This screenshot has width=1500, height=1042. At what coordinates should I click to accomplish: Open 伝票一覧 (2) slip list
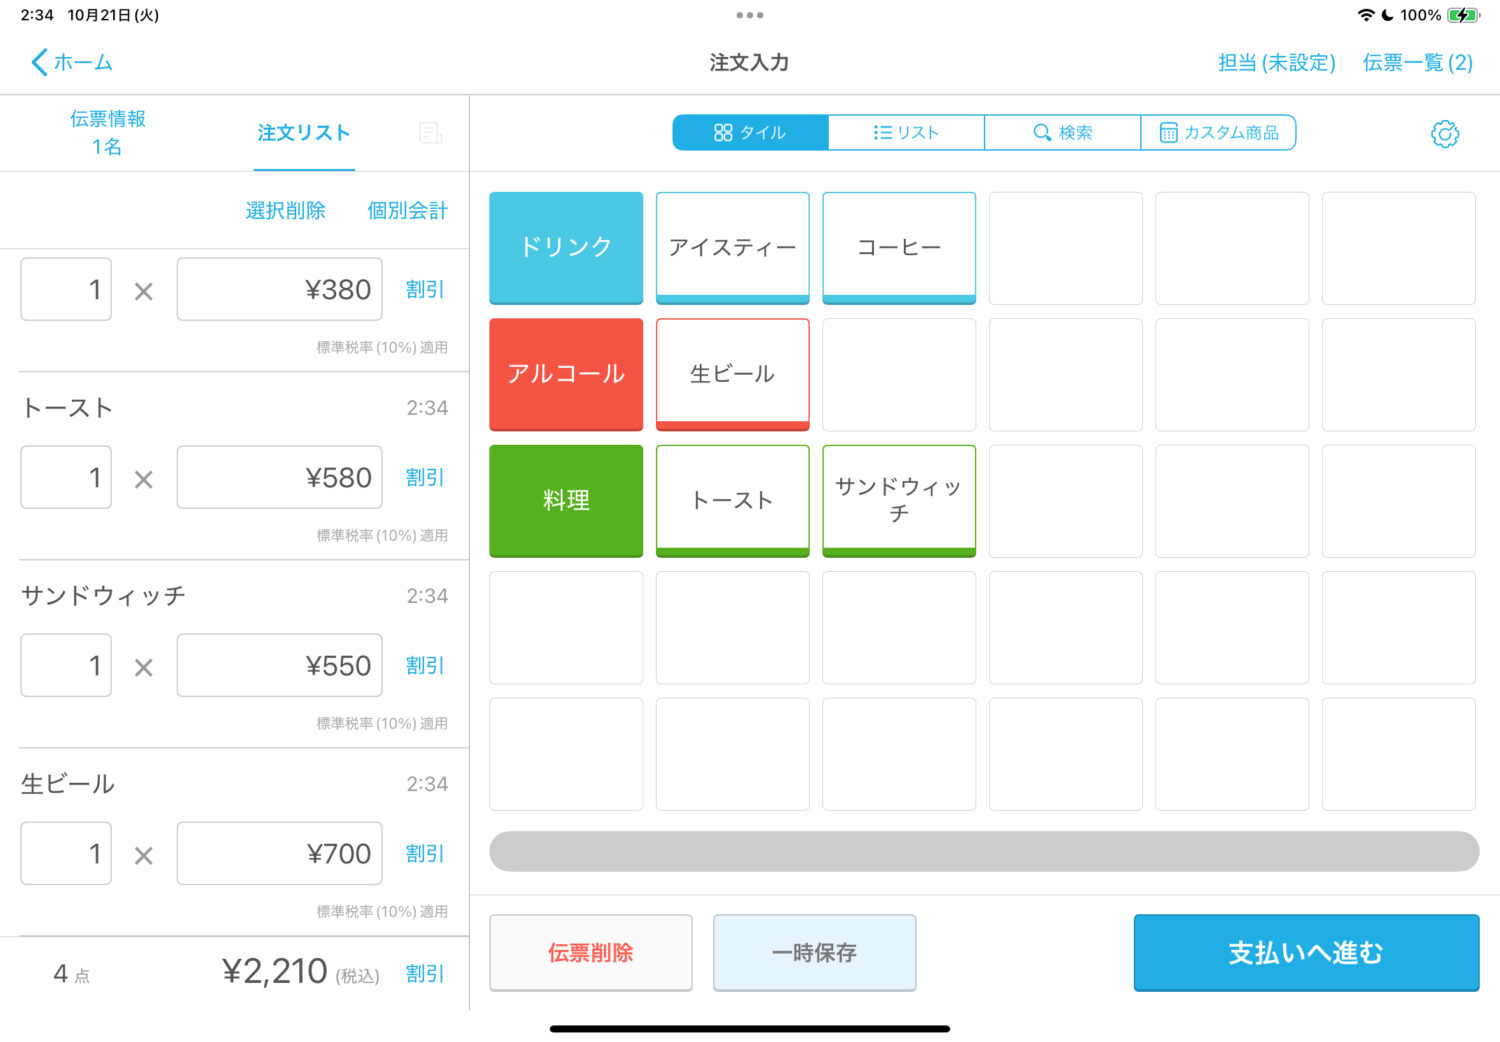pyautogui.click(x=1417, y=63)
